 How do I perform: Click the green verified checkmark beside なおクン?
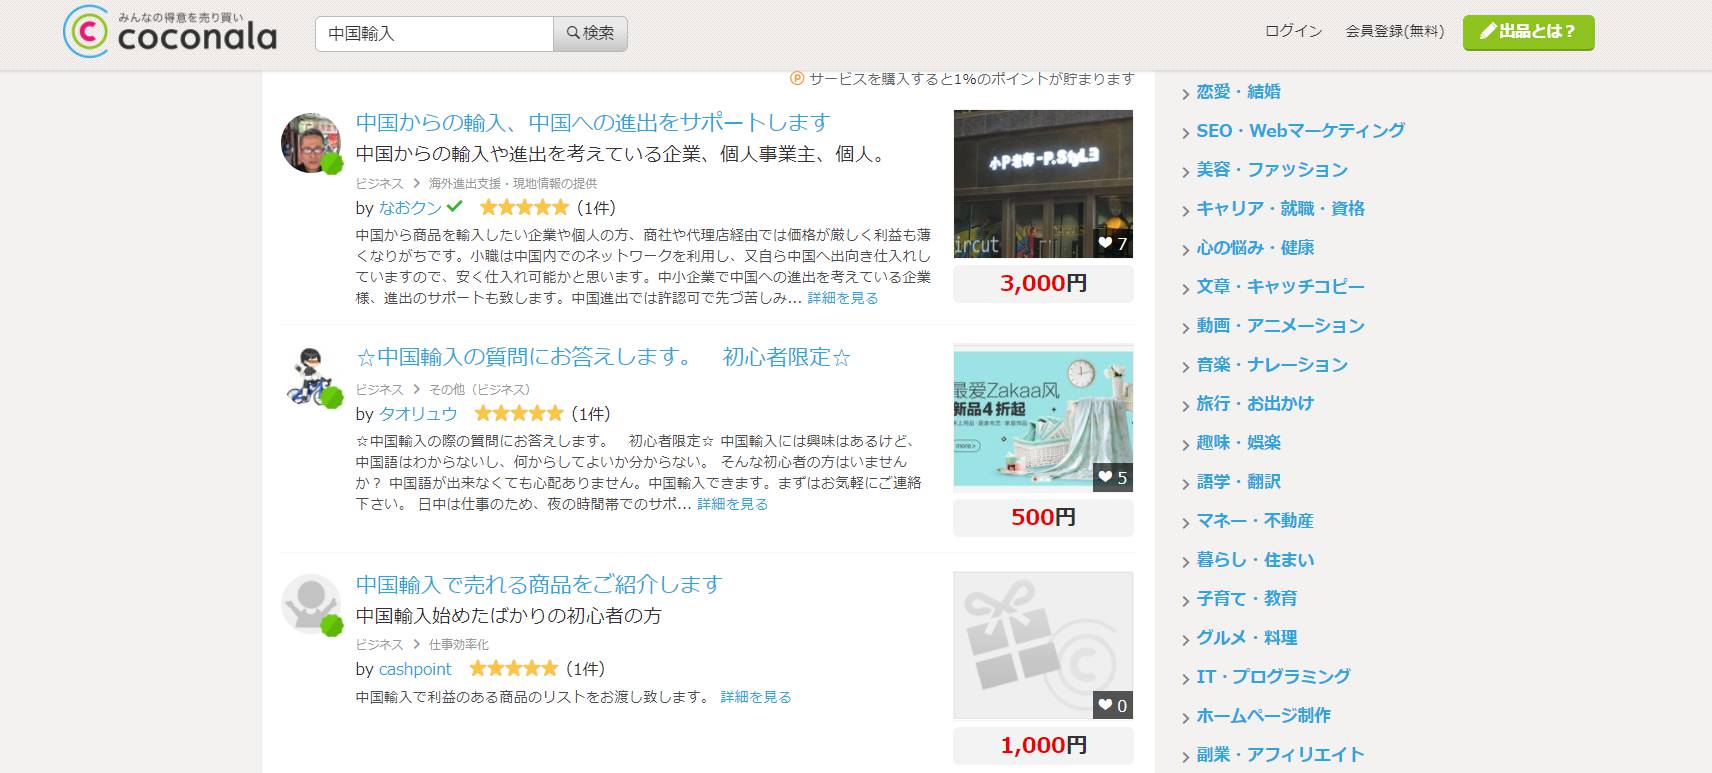[x=455, y=207]
